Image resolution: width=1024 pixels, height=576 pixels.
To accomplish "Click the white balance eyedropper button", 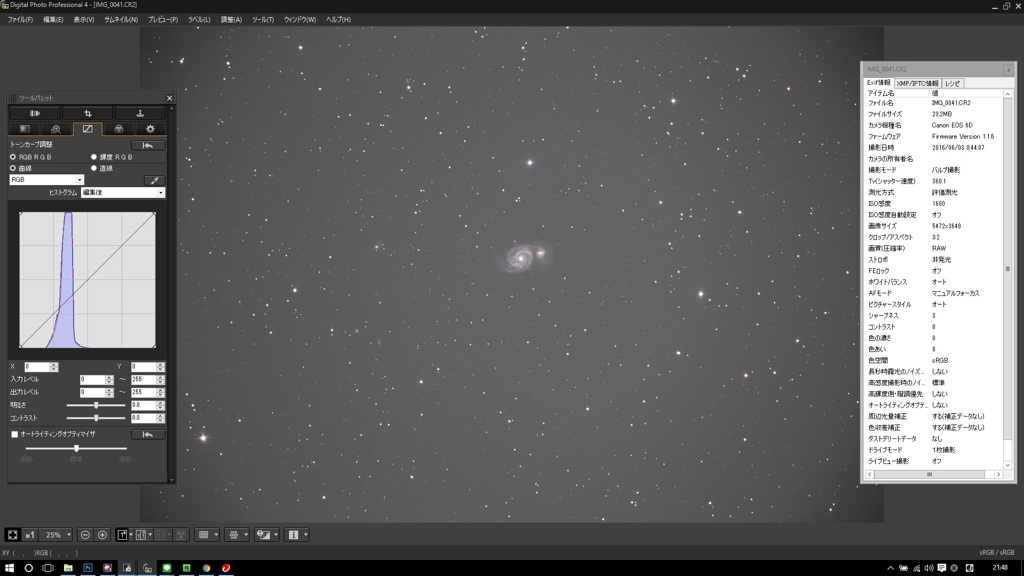I will click(154, 180).
